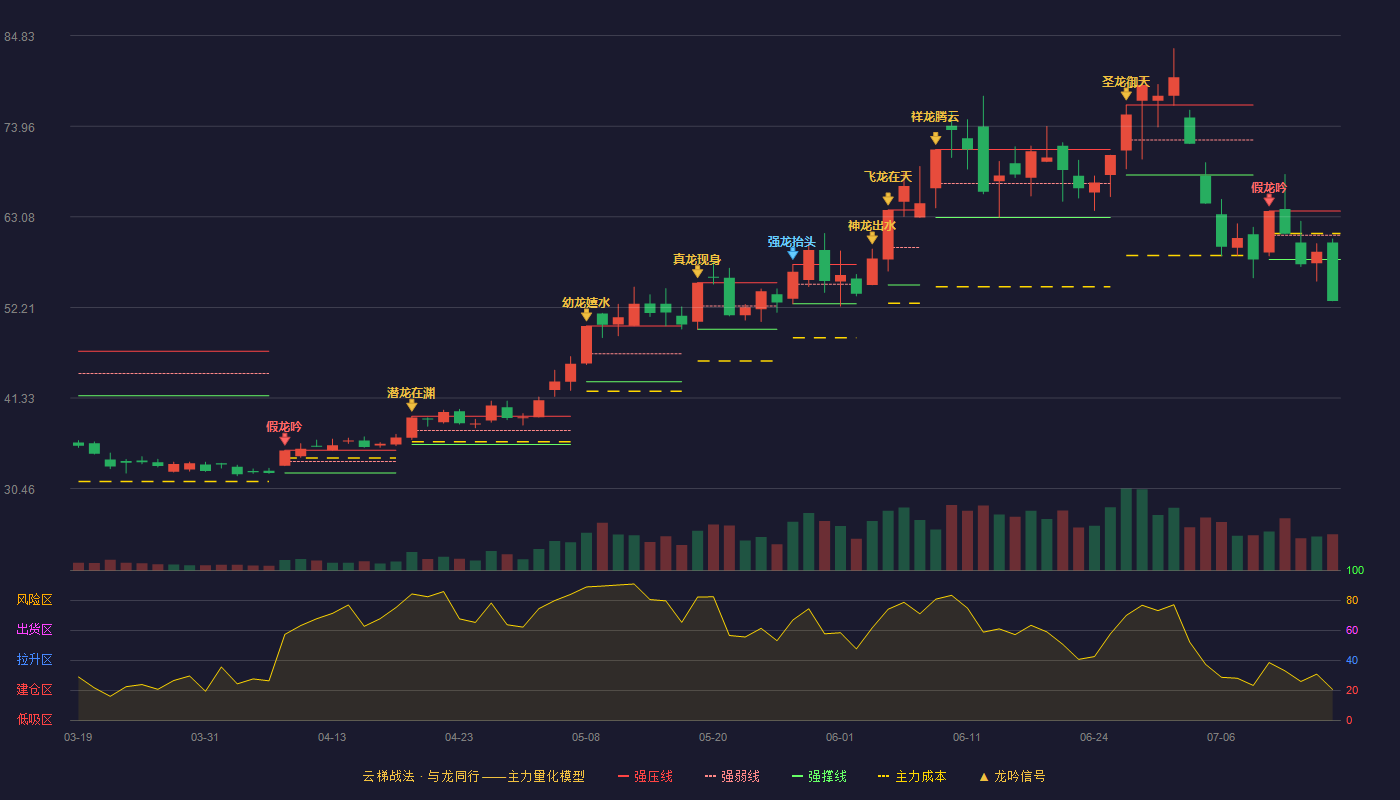Click the 潜龙在渊 signal arrow marker

click(411, 405)
